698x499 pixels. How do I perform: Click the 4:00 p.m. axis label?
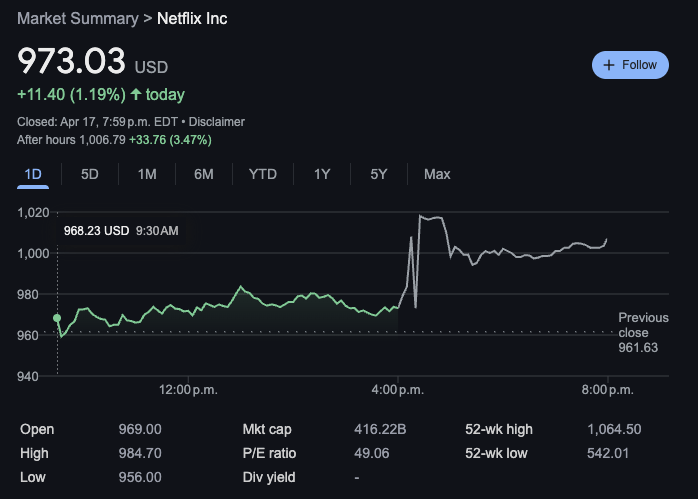(x=398, y=390)
